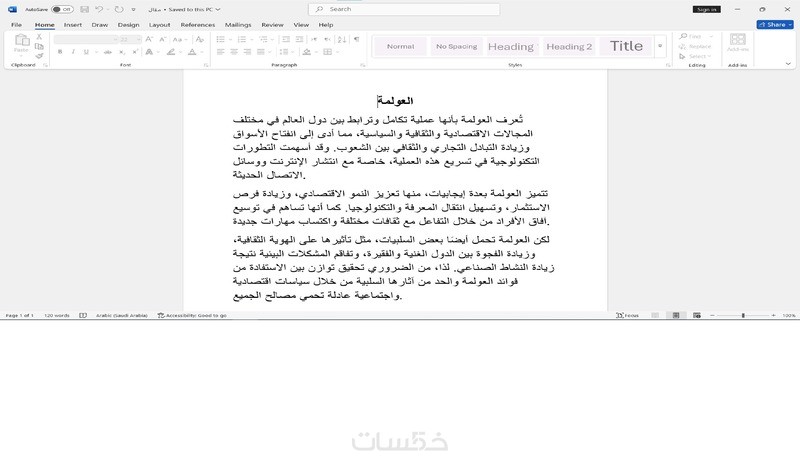Click the Share button
The height and width of the screenshot is (460, 800).
coord(775,24)
